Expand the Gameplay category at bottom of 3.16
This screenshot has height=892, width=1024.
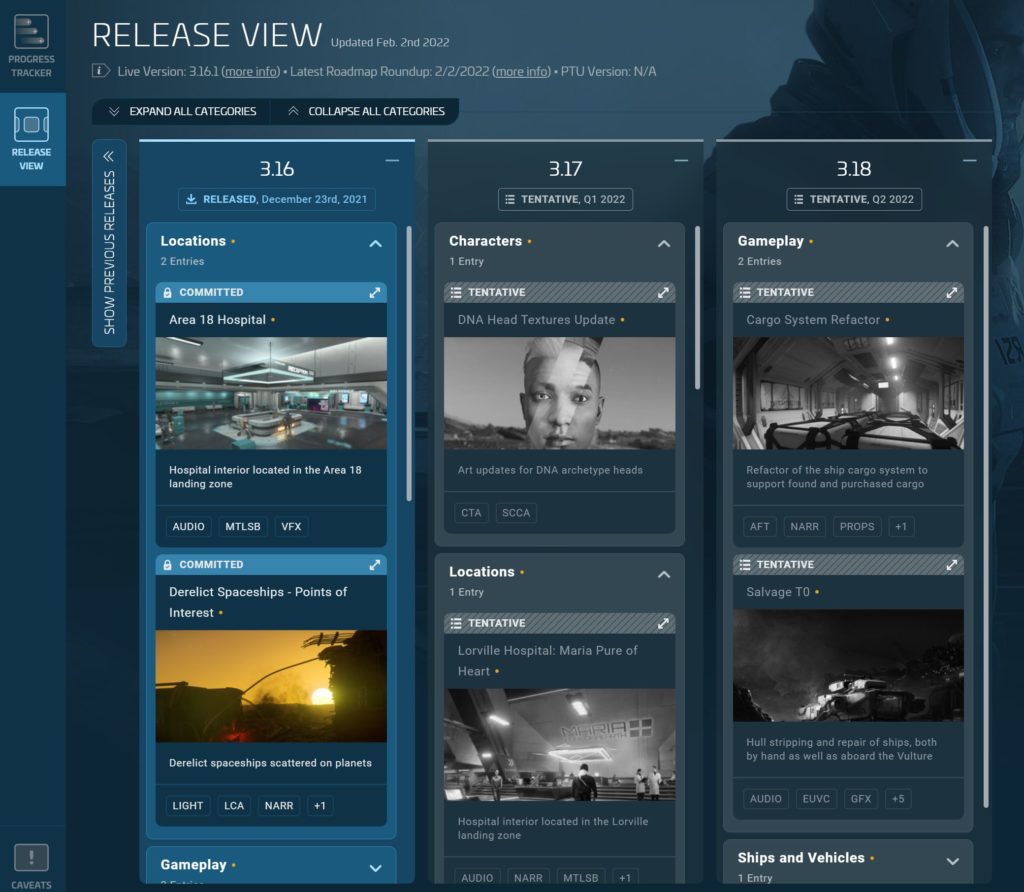point(375,866)
